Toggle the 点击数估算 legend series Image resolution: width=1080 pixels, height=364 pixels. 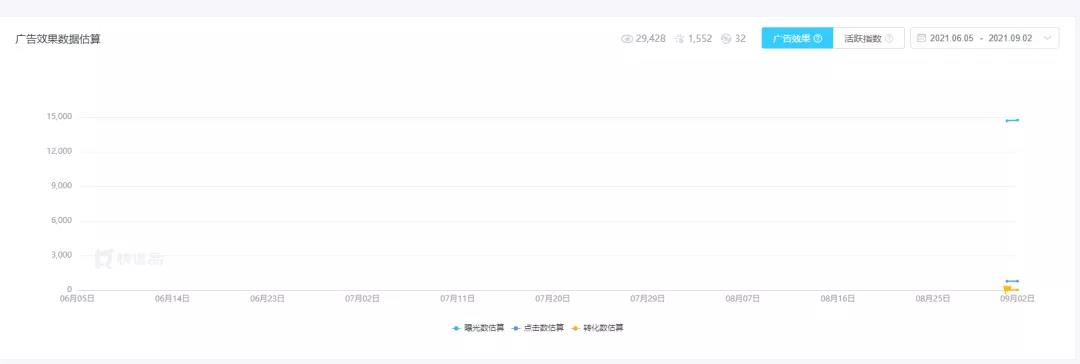click(x=538, y=328)
